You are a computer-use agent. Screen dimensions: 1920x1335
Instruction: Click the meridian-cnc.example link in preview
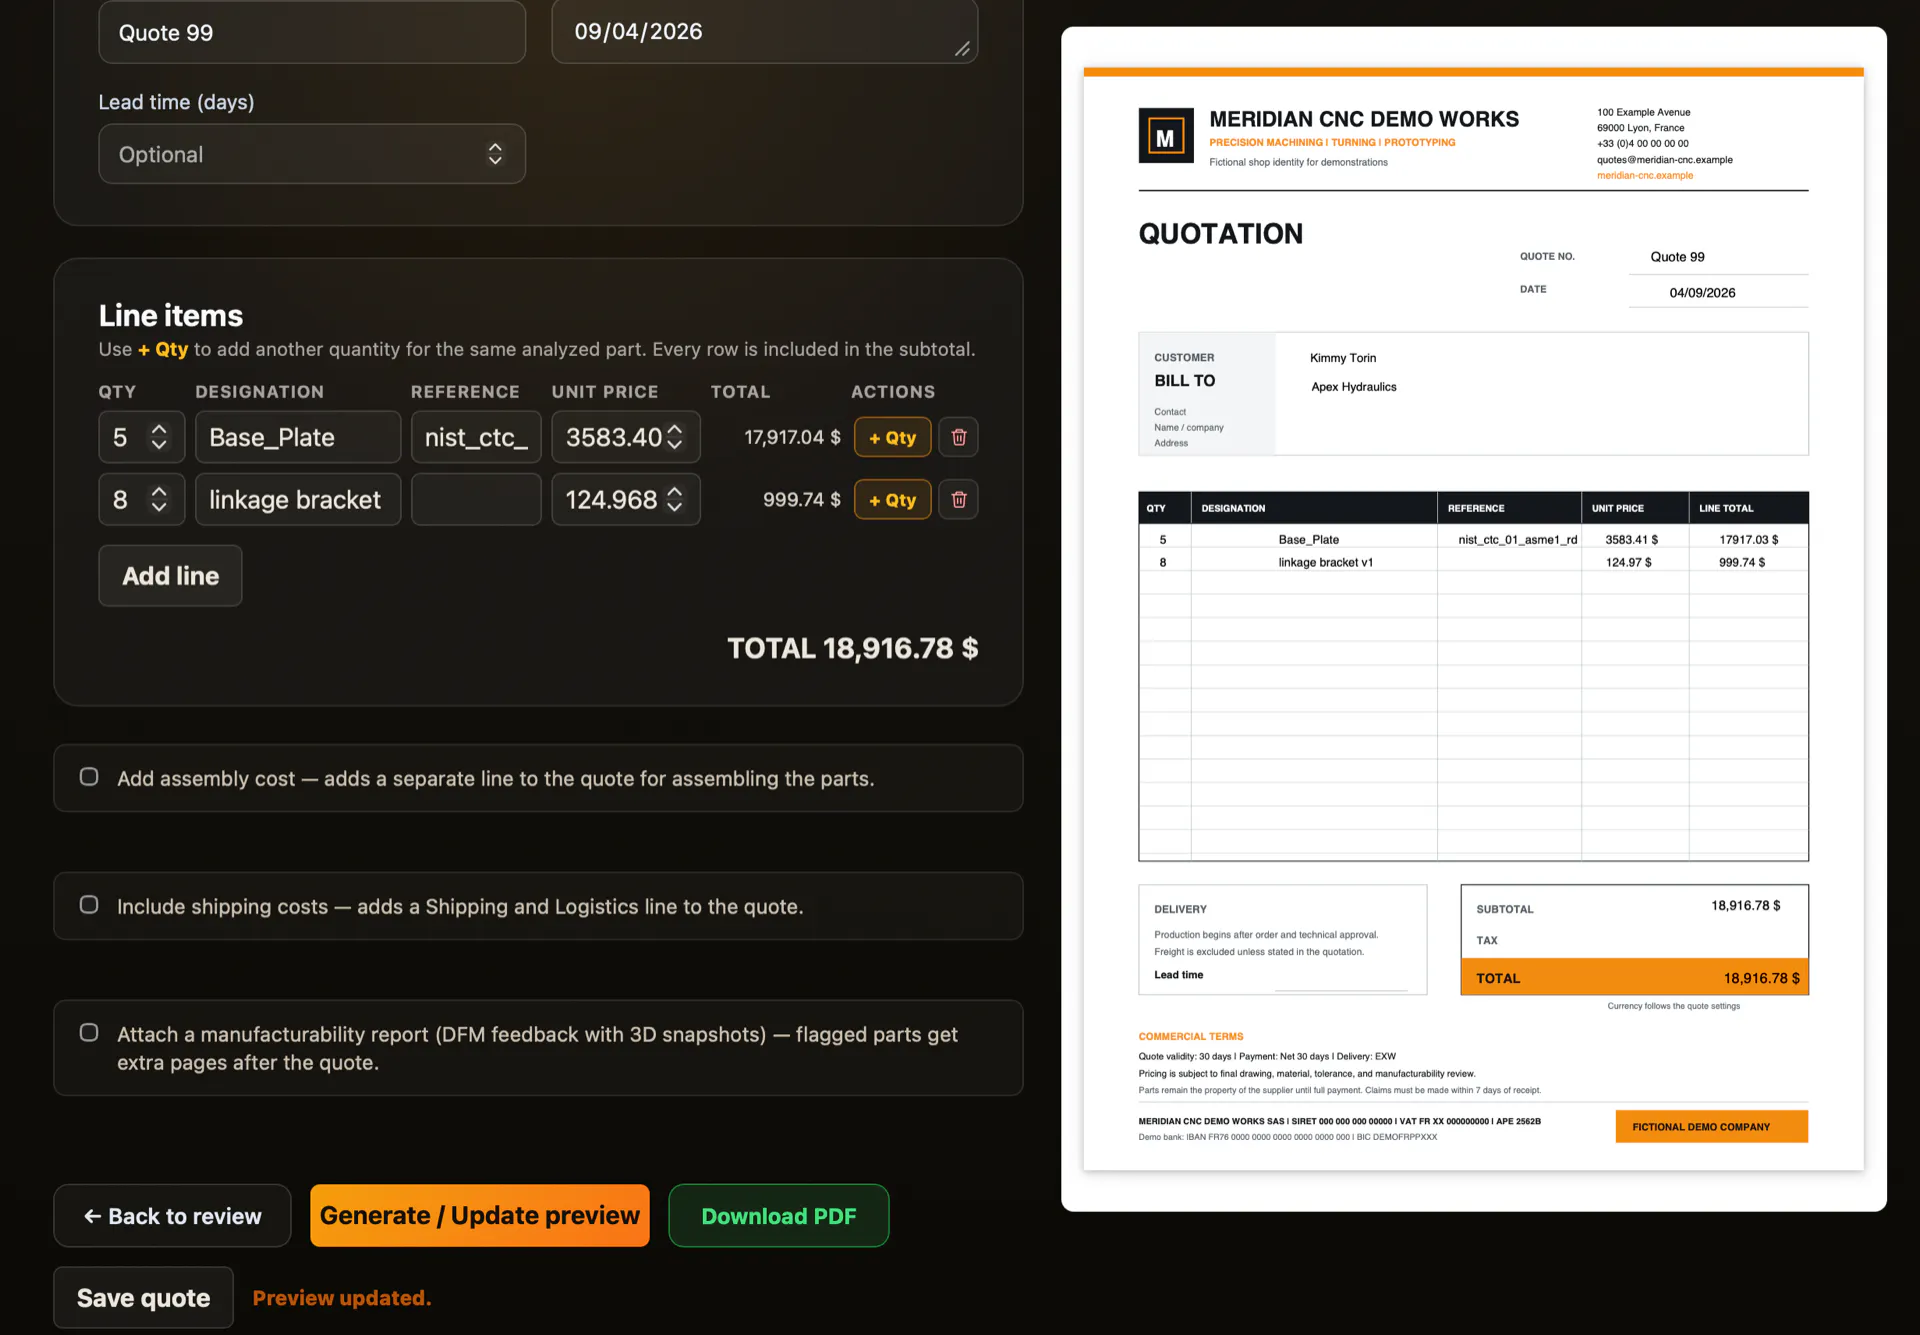(x=1645, y=176)
